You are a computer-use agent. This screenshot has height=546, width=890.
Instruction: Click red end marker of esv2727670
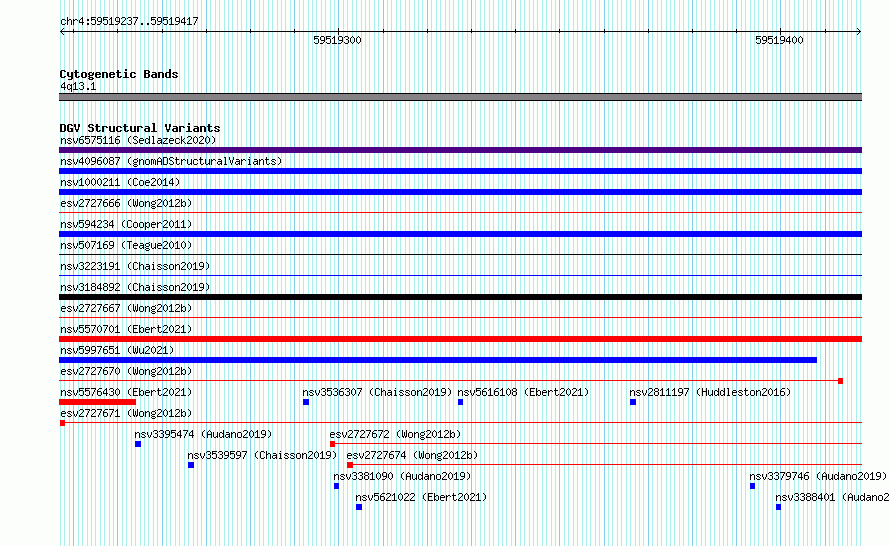841,381
